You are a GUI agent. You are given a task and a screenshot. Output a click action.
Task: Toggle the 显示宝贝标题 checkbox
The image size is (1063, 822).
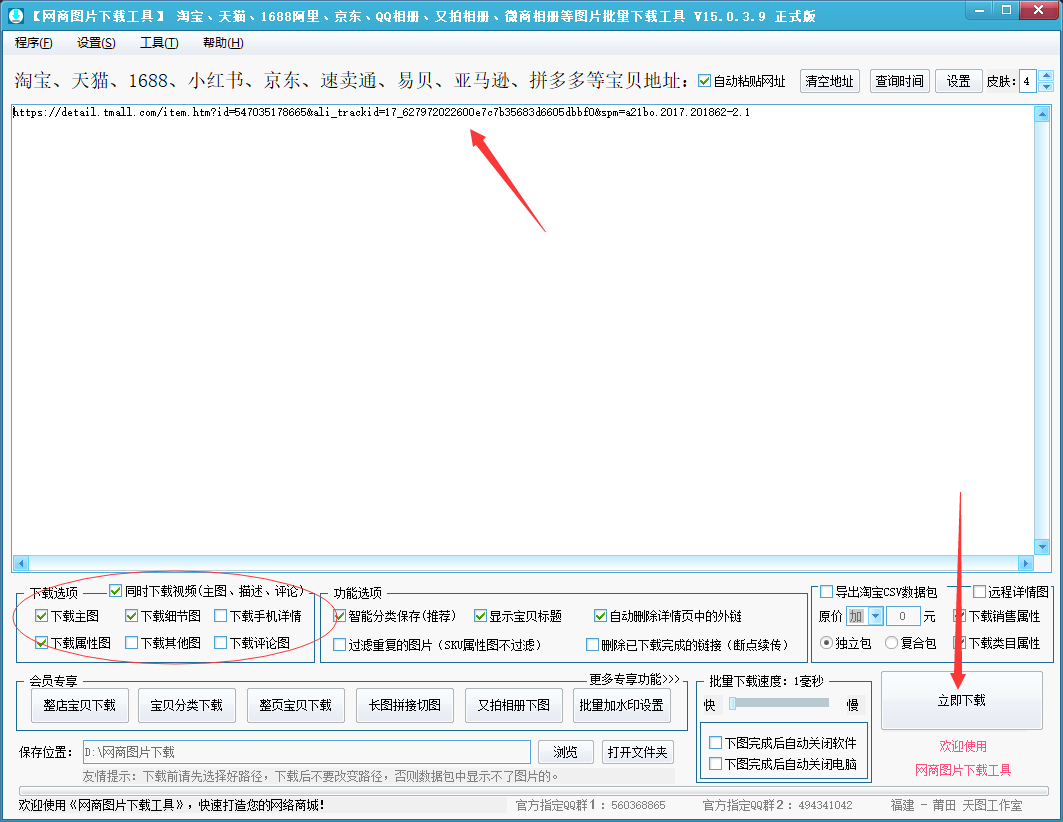click(481, 616)
